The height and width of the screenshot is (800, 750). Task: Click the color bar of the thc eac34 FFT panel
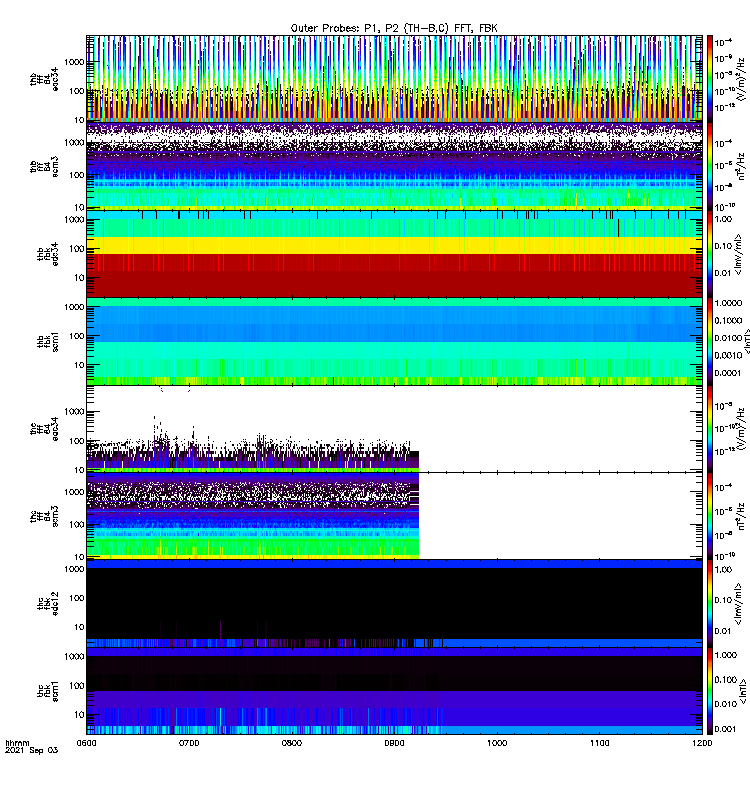point(709,429)
